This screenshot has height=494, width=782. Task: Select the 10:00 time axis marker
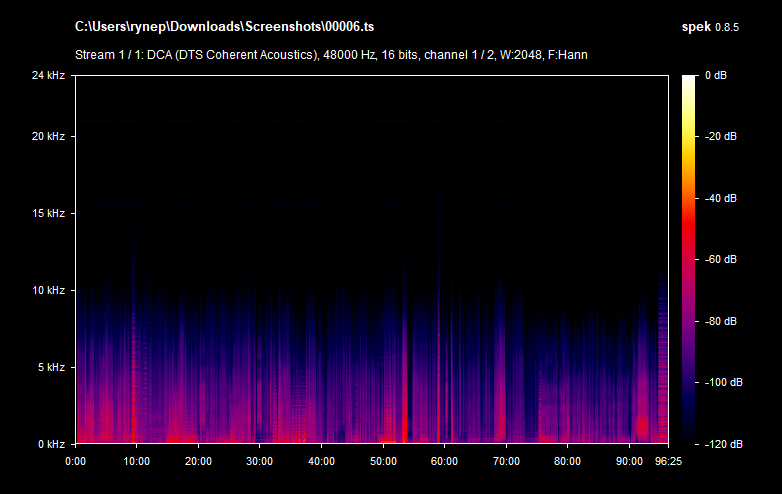[x=137, y=461]
